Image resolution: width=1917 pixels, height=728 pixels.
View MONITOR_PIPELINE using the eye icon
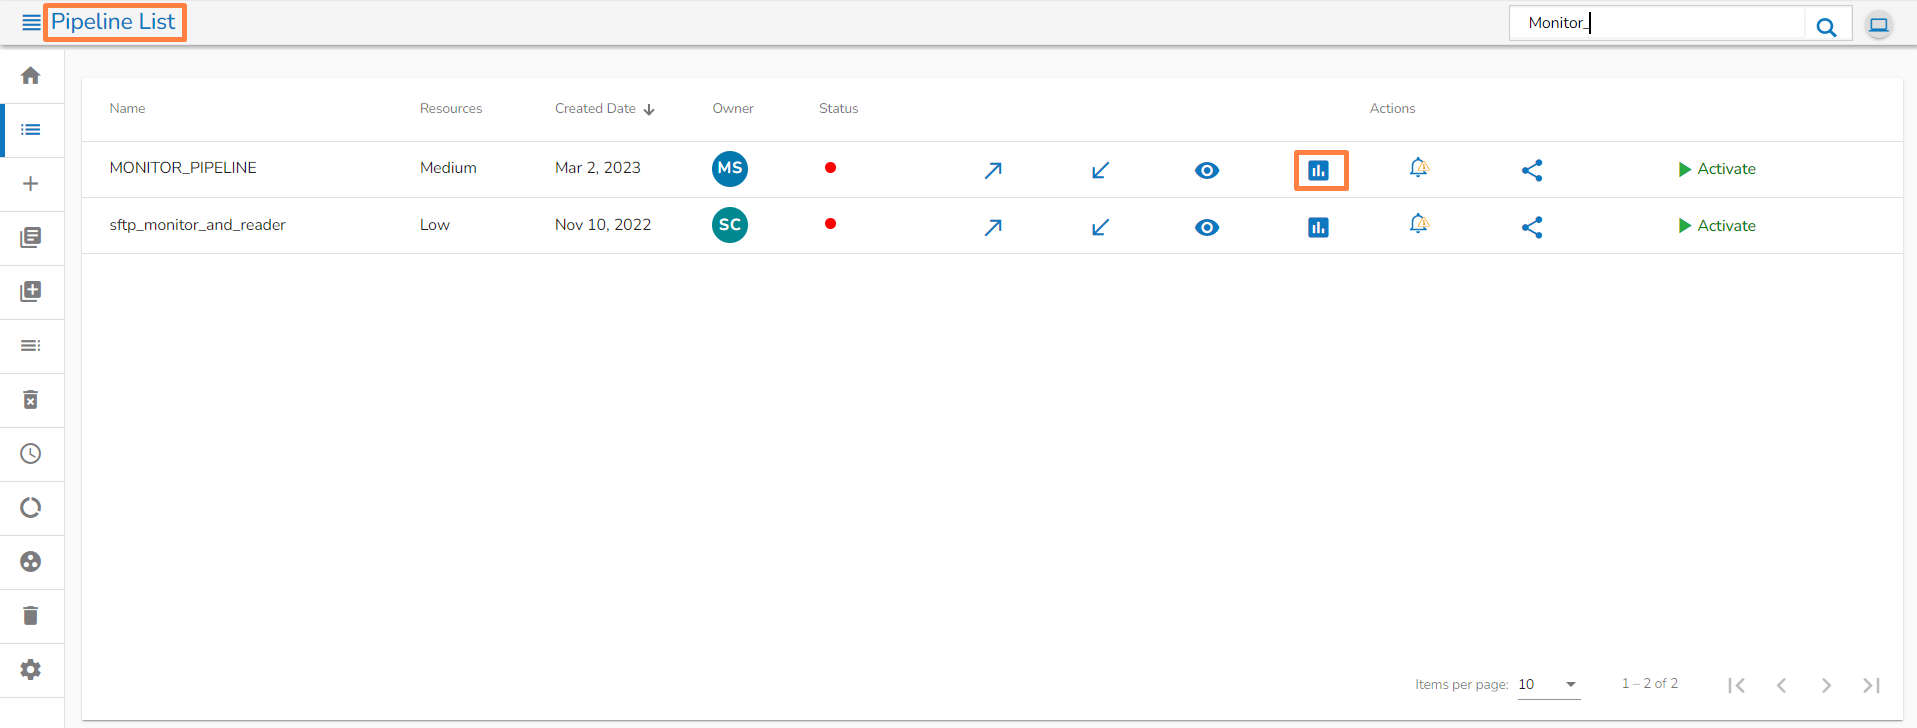[x=1207, y=171]
